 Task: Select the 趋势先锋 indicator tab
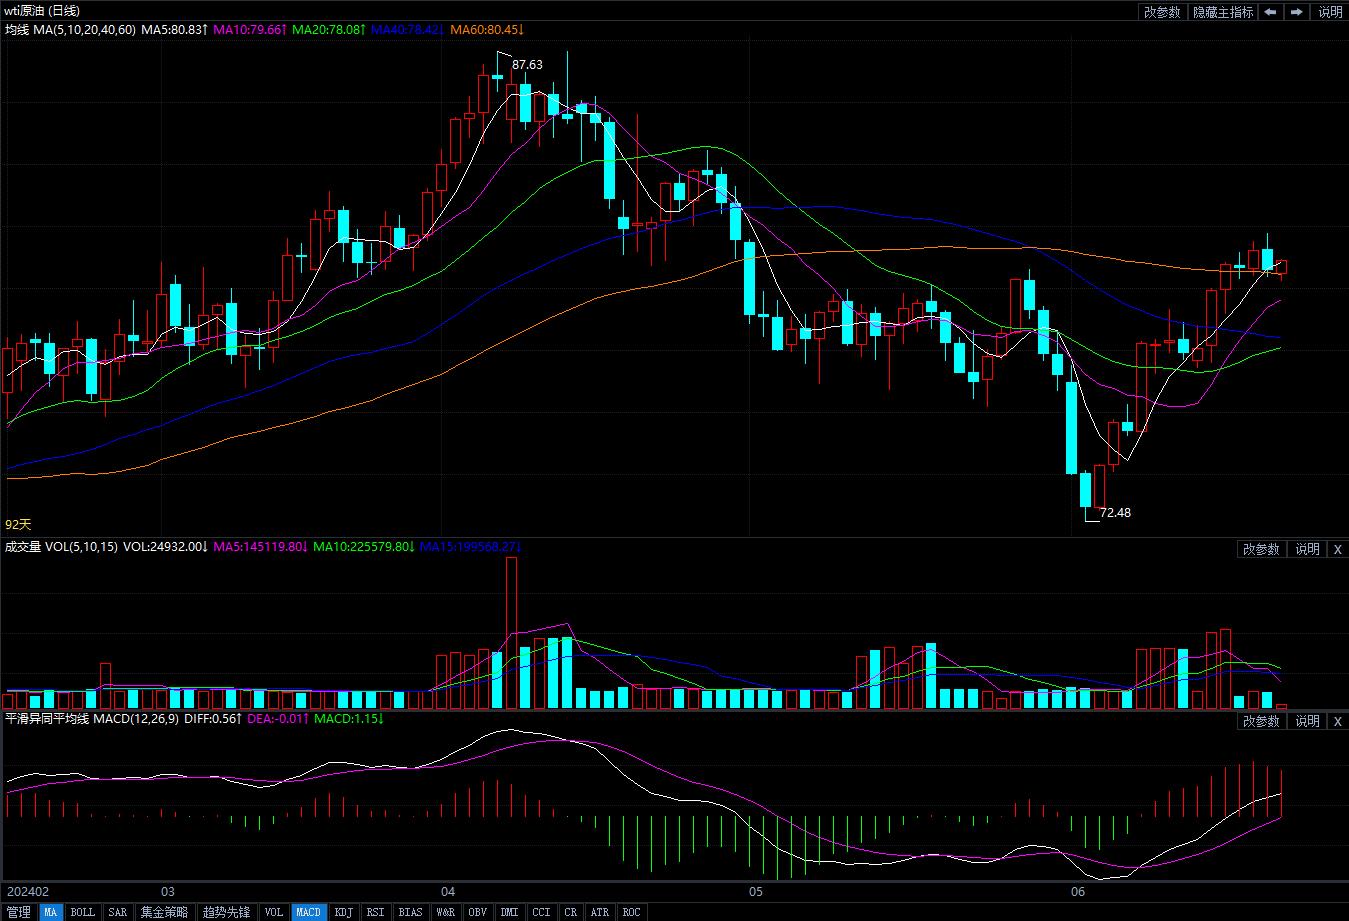(x=227, y=912)
